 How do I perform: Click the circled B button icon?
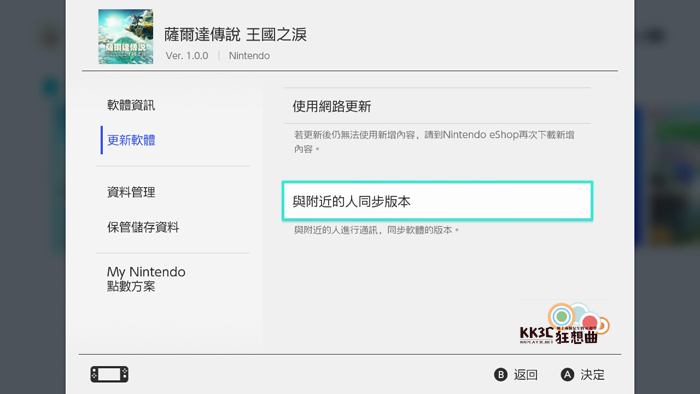500,375
